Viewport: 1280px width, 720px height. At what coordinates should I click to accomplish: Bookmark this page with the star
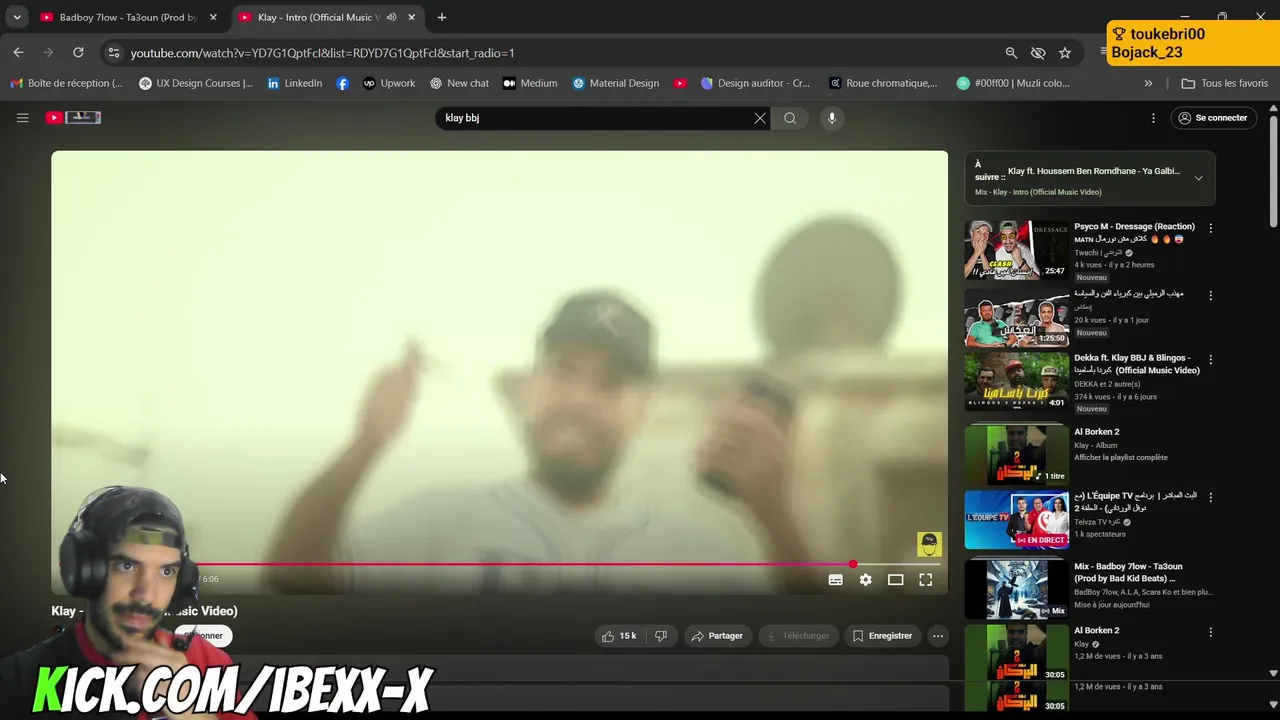[x=1065, y=53]
